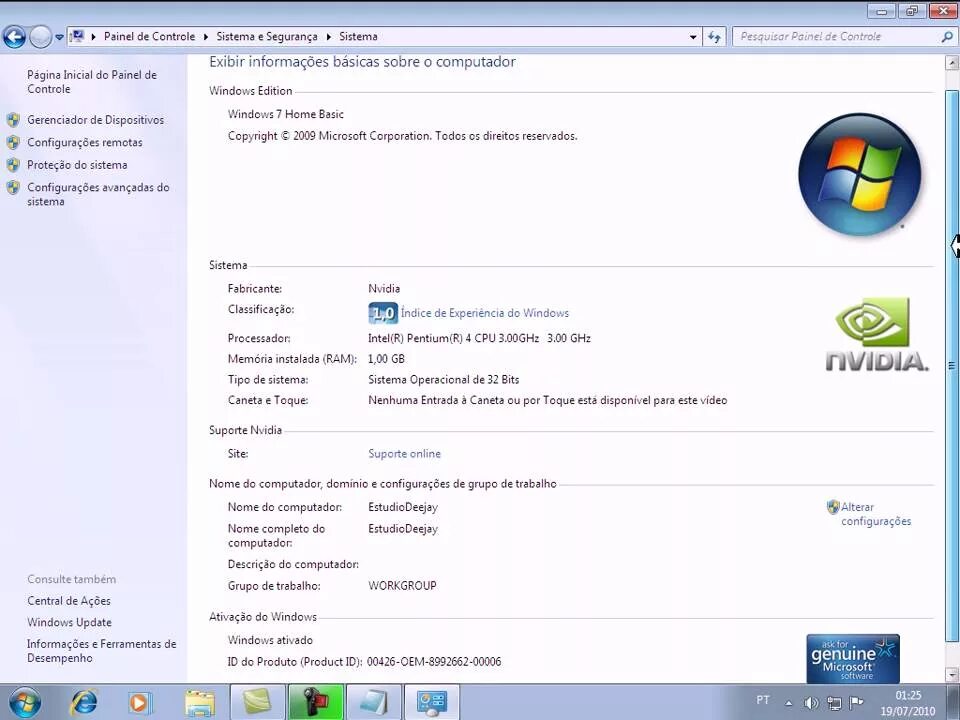Click the volume speaker tray icon
Image resolution: width=960 pixels, height=720 pixels.
point(811,703)
